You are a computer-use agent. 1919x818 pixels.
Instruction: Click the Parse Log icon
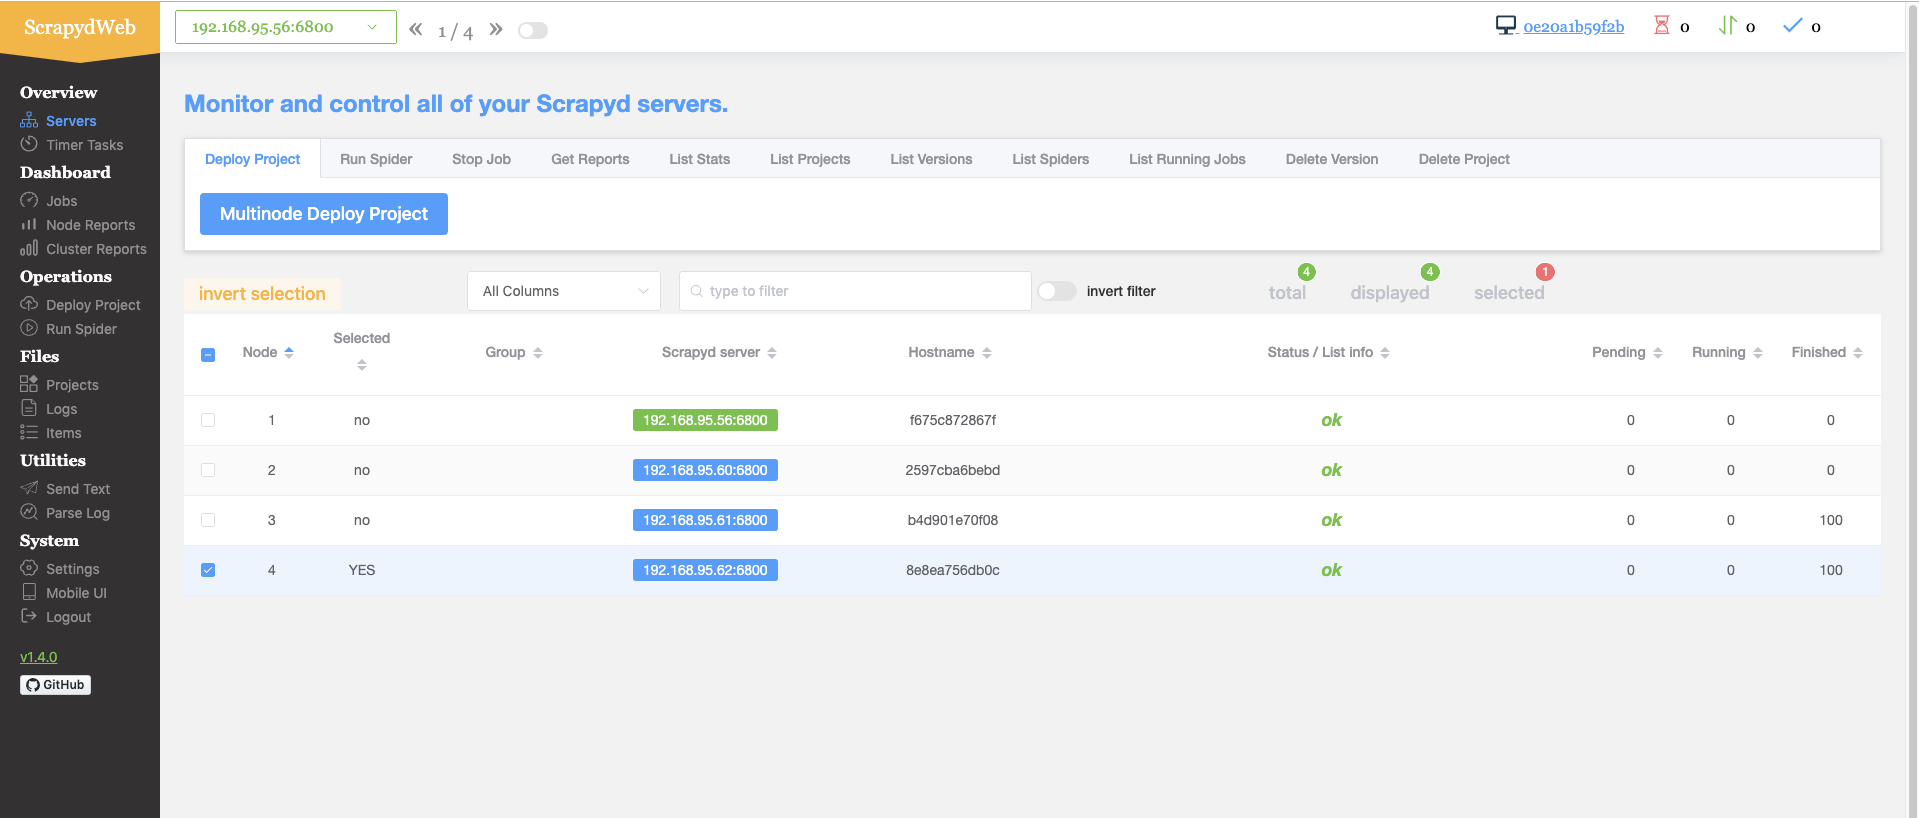pyautogui.click(x=29, y=512)
